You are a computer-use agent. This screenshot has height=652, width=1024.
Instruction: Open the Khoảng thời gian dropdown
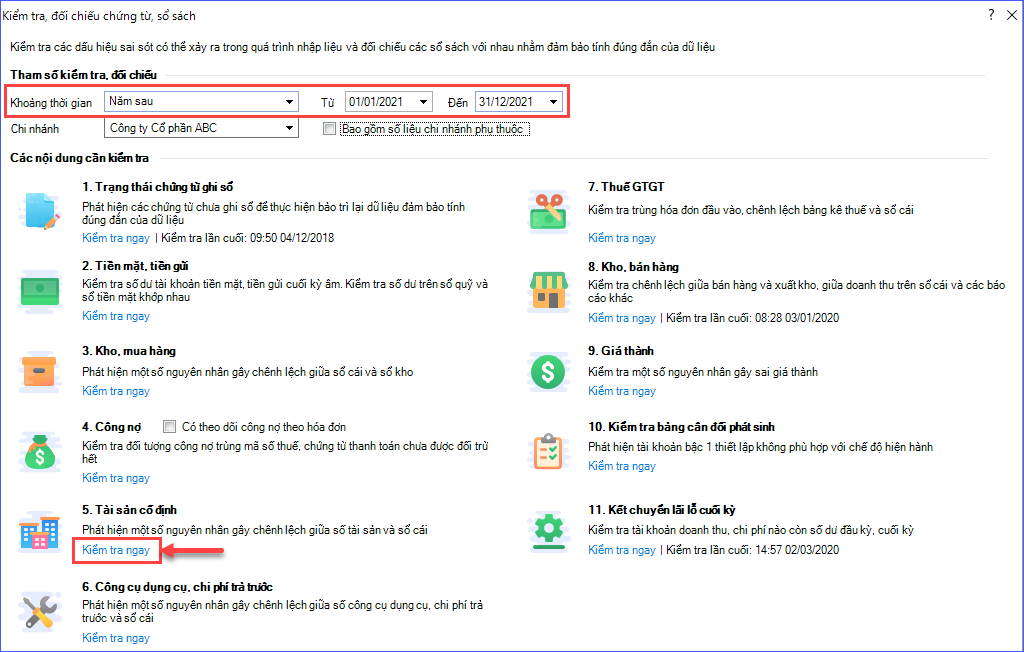tap(290, 102)
